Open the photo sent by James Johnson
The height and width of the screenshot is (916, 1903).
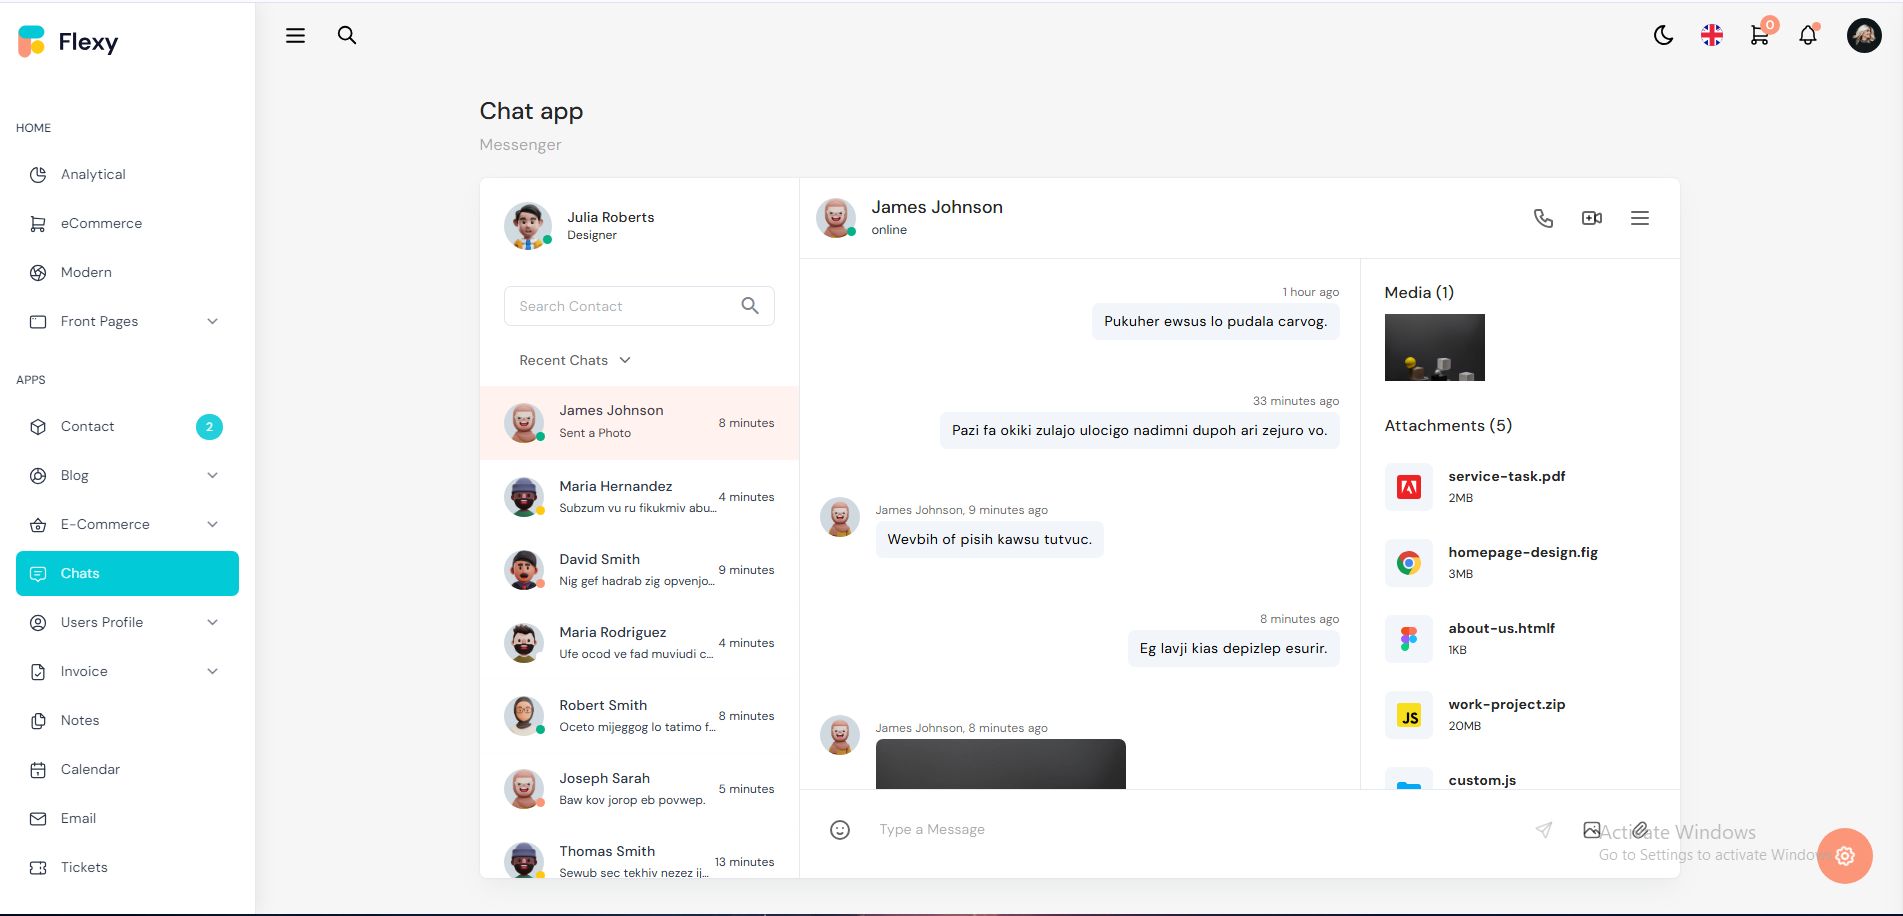click(x=1001, y=764)
